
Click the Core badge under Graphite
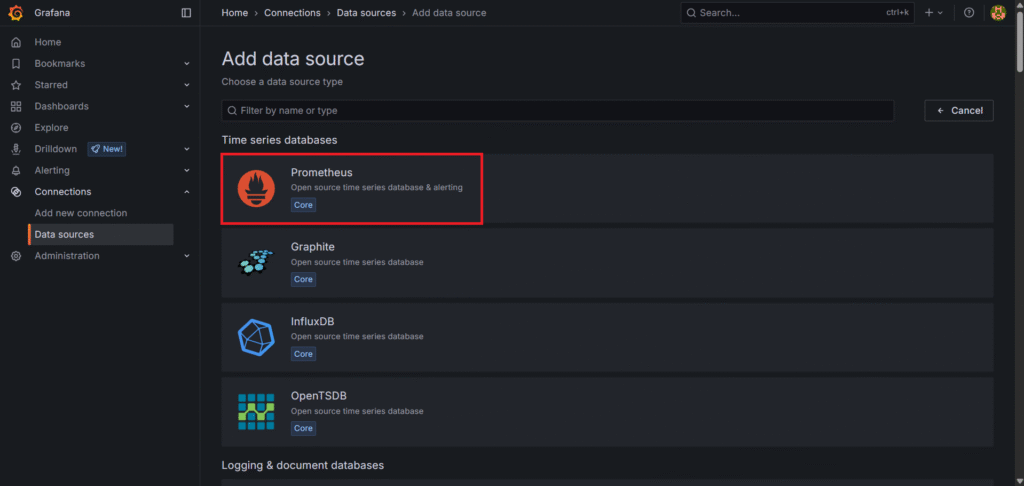coord(303,280)
